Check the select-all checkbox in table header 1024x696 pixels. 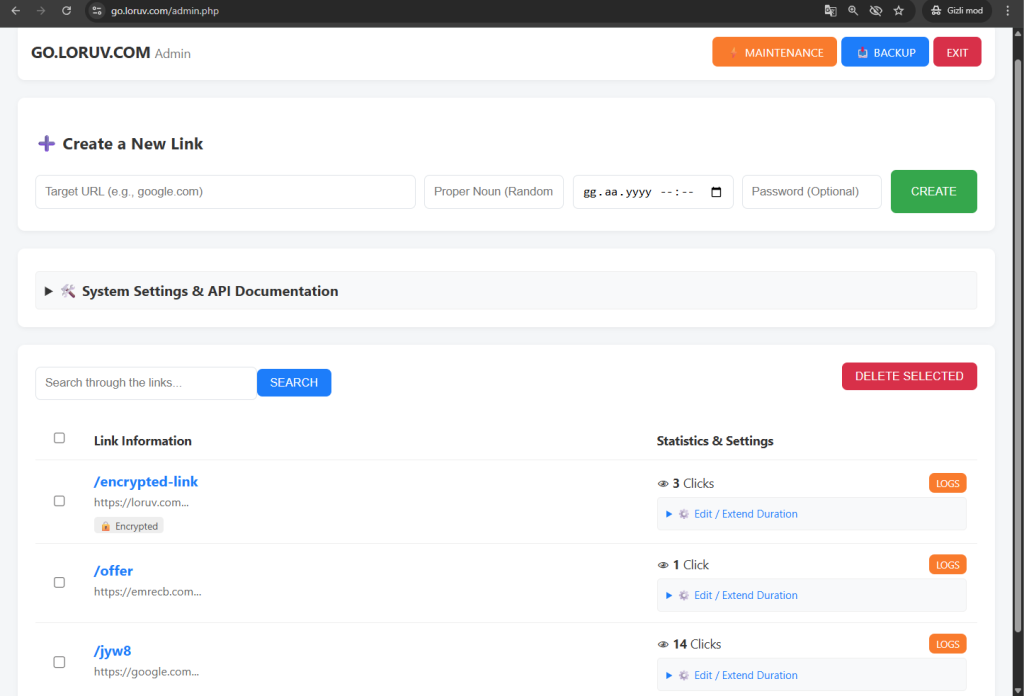pyautogui.click(x=59, y=438)
